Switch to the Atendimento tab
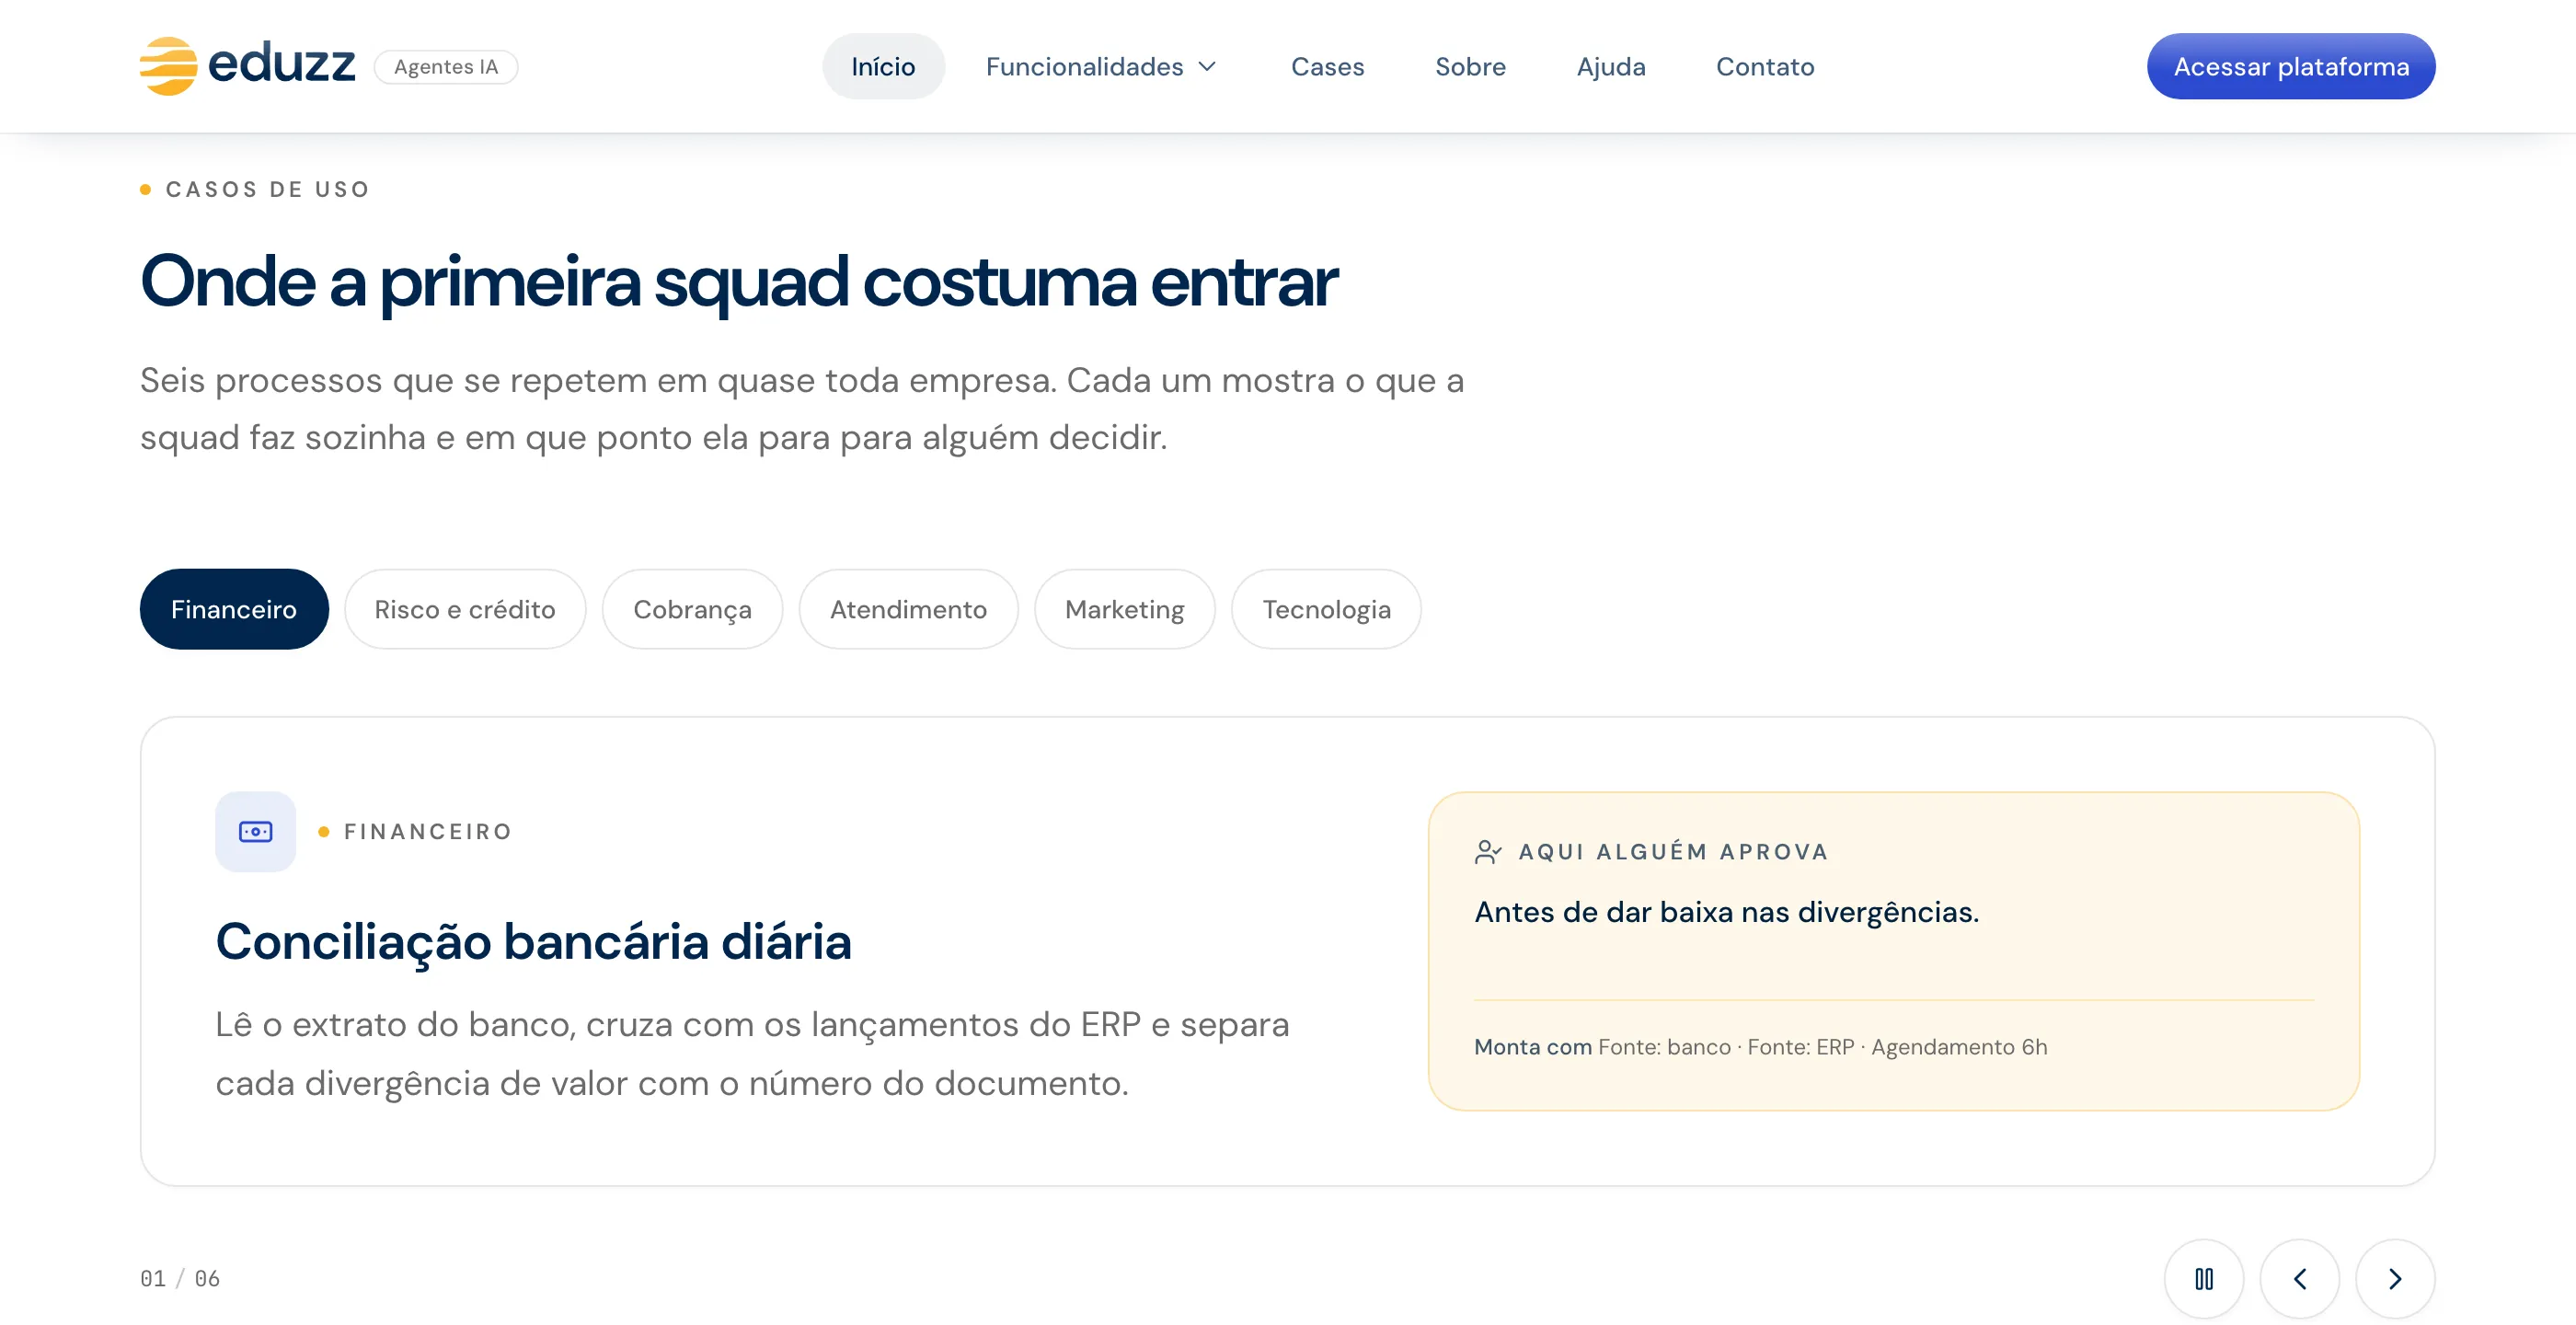This screenshot has height=1325, width=2576. (x=908, y=609)
